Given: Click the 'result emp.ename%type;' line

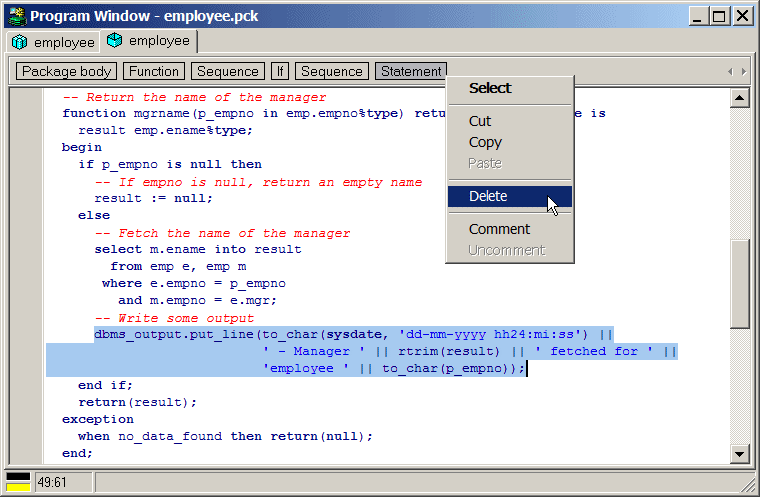Looking at the screenshot, I should coord(165,130).
